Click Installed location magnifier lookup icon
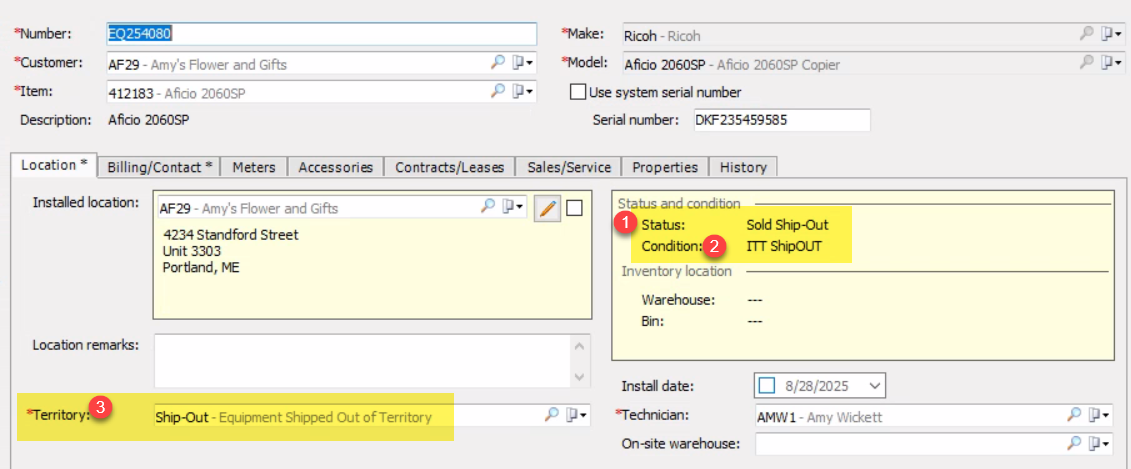The width and height of the screenshot is (1131, 469). [488, 206]
